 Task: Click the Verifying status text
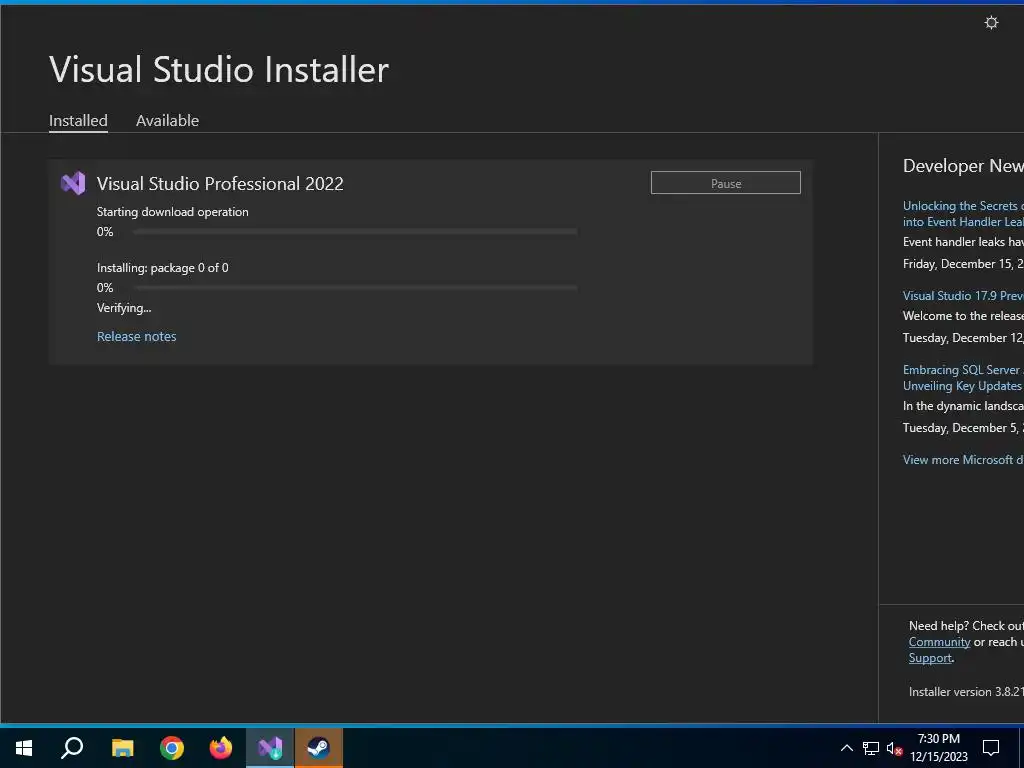pos(124,308)
